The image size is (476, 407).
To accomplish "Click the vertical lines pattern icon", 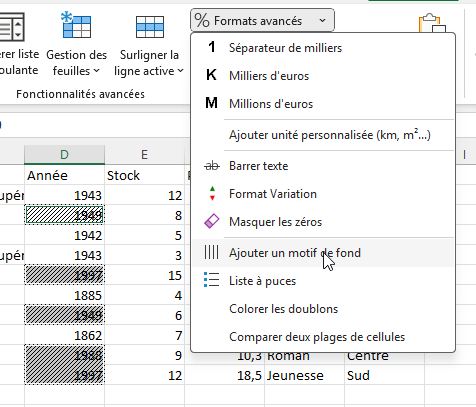I will click(211, 252).
